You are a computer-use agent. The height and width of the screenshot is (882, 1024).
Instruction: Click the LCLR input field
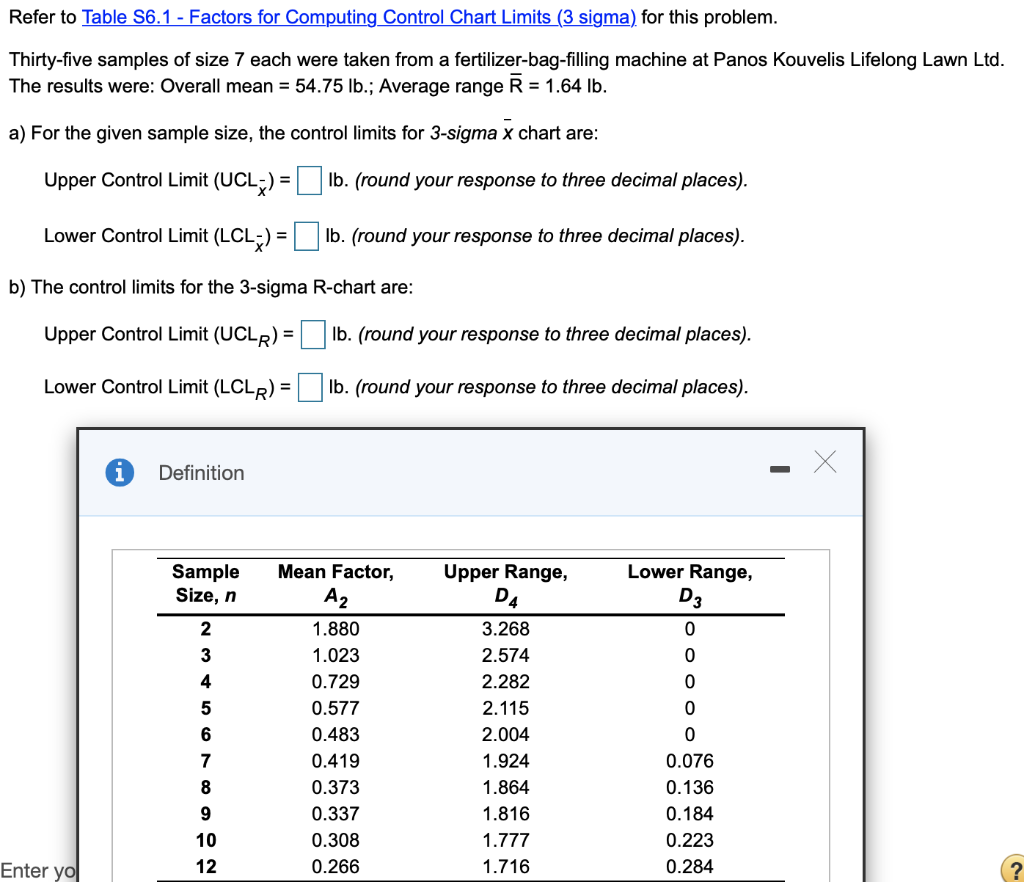coord(309,387)
